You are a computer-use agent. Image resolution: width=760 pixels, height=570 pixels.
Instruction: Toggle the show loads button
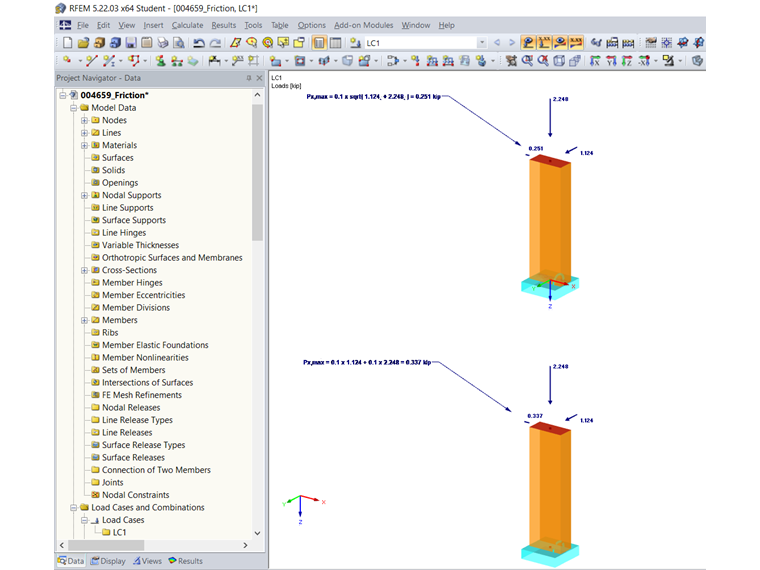point(528,43)
